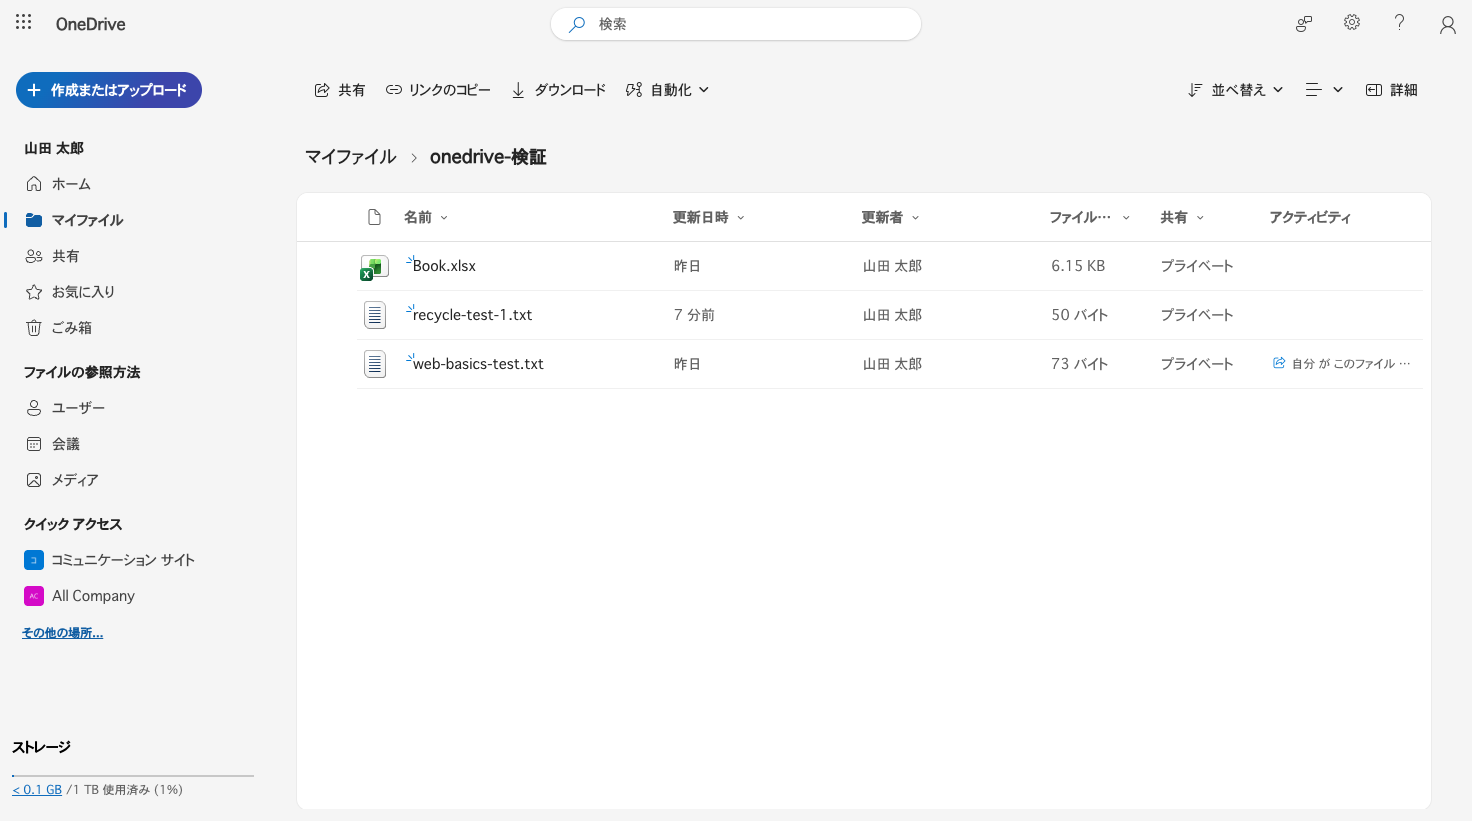1472x821 pixels.
Task: Open 自動化 automation dropdown
Action: coord(668,90)
